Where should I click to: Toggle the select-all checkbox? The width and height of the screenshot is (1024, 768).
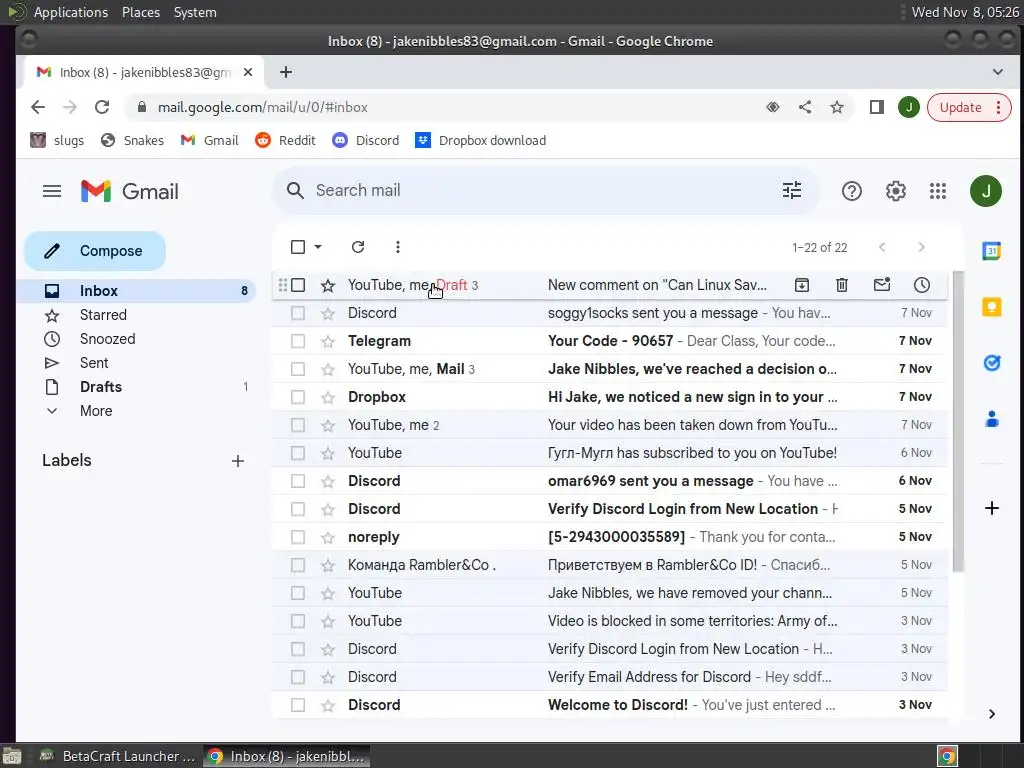pyautogui.click(x=298, y=247)
